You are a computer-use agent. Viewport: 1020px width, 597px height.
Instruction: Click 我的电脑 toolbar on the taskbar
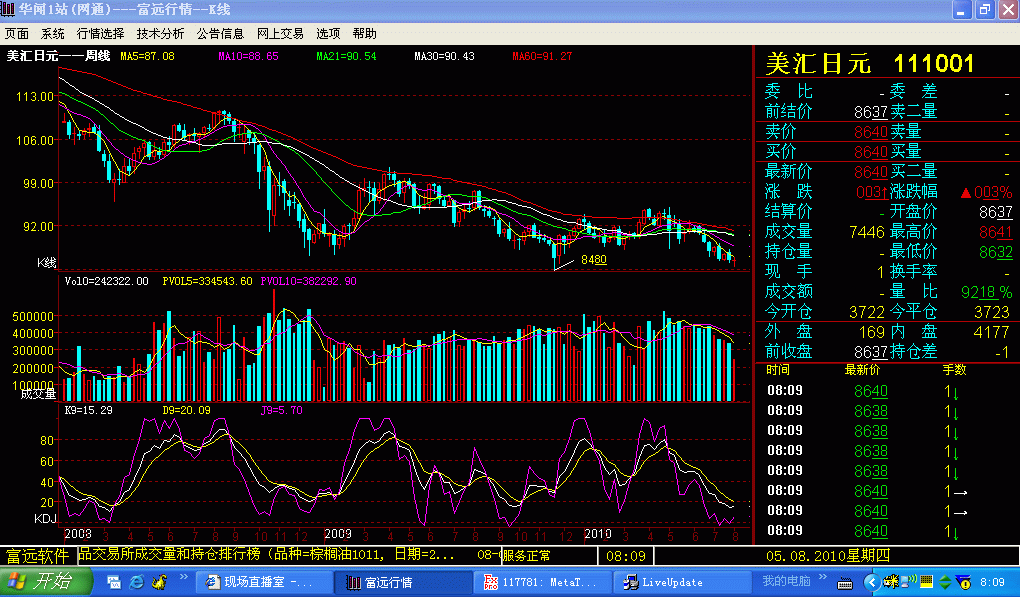(786, 581)
